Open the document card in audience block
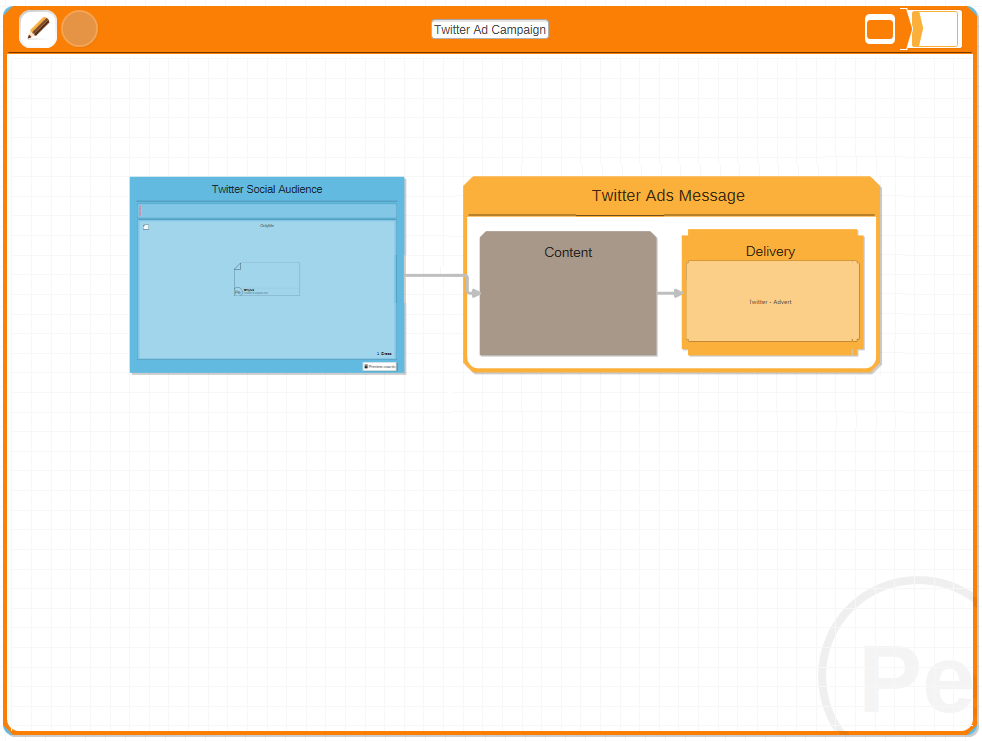The image size is (982, 741). pyautogui.click(x=267, y=279)
